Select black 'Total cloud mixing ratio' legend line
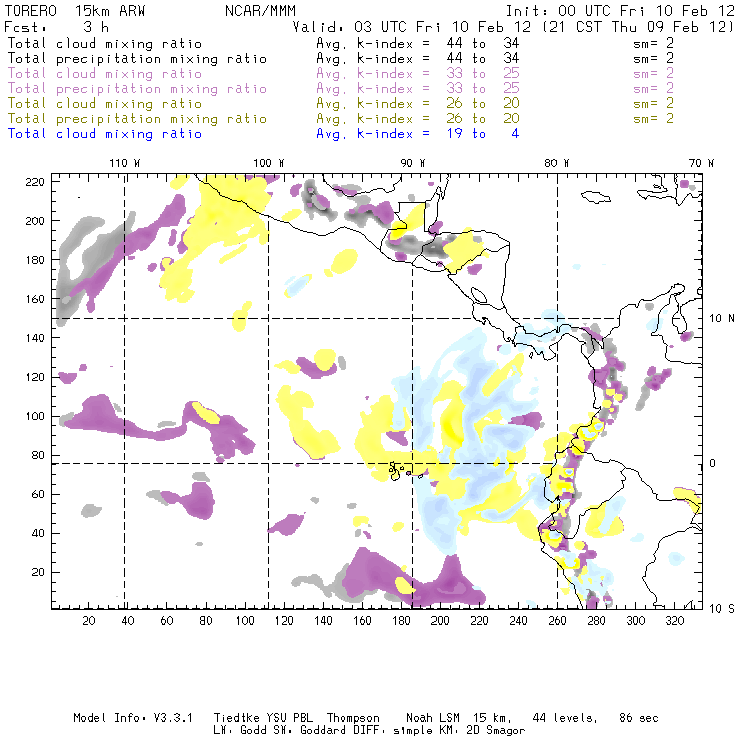This screenshot has width=740, height=740. [x=105, y=43]
